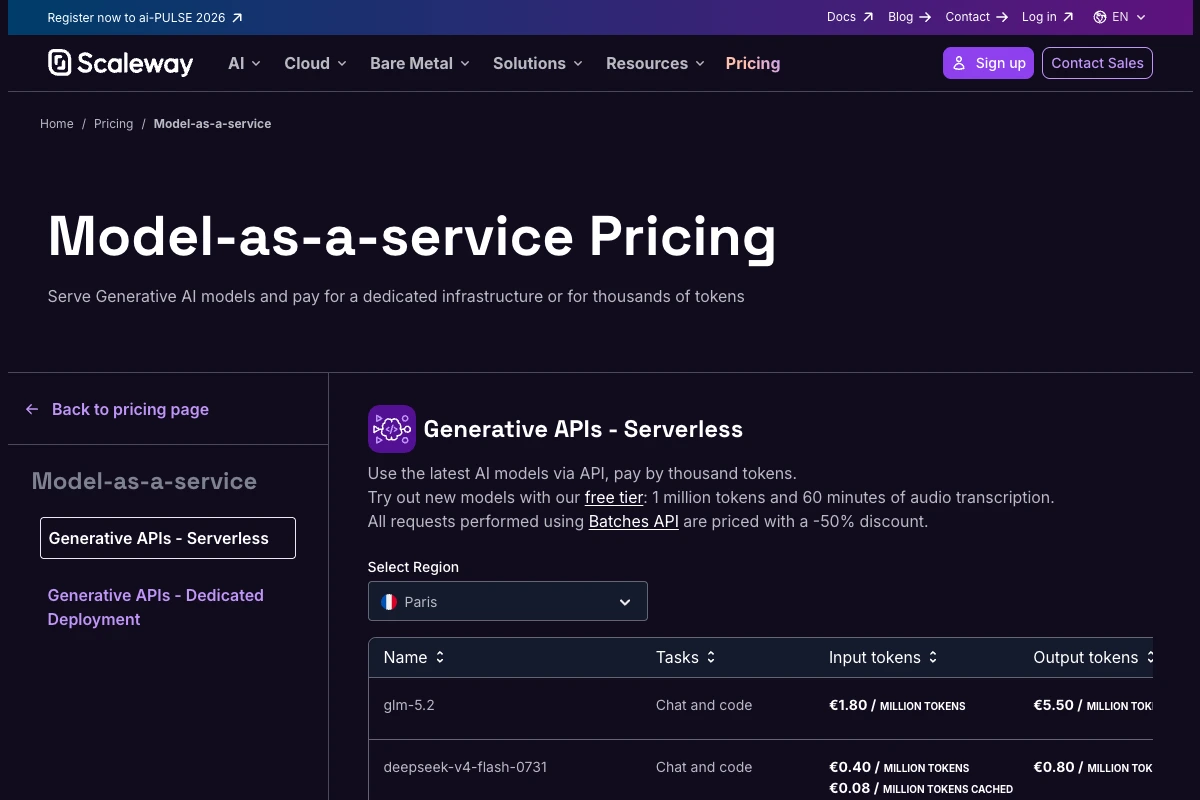Go to Pricing breadcrumb

point(113,124)
